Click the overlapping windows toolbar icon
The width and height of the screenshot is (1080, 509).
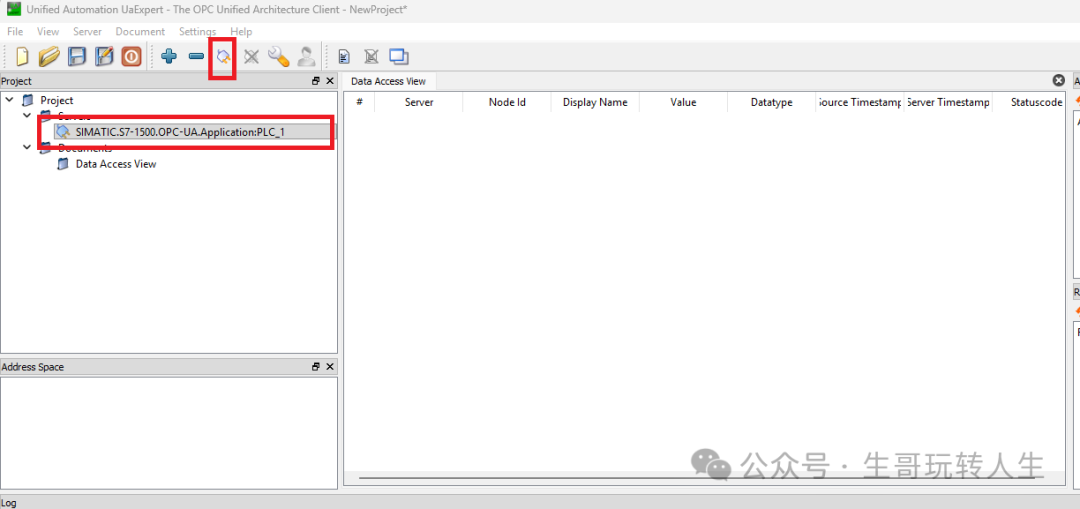(x=399, y=56)
